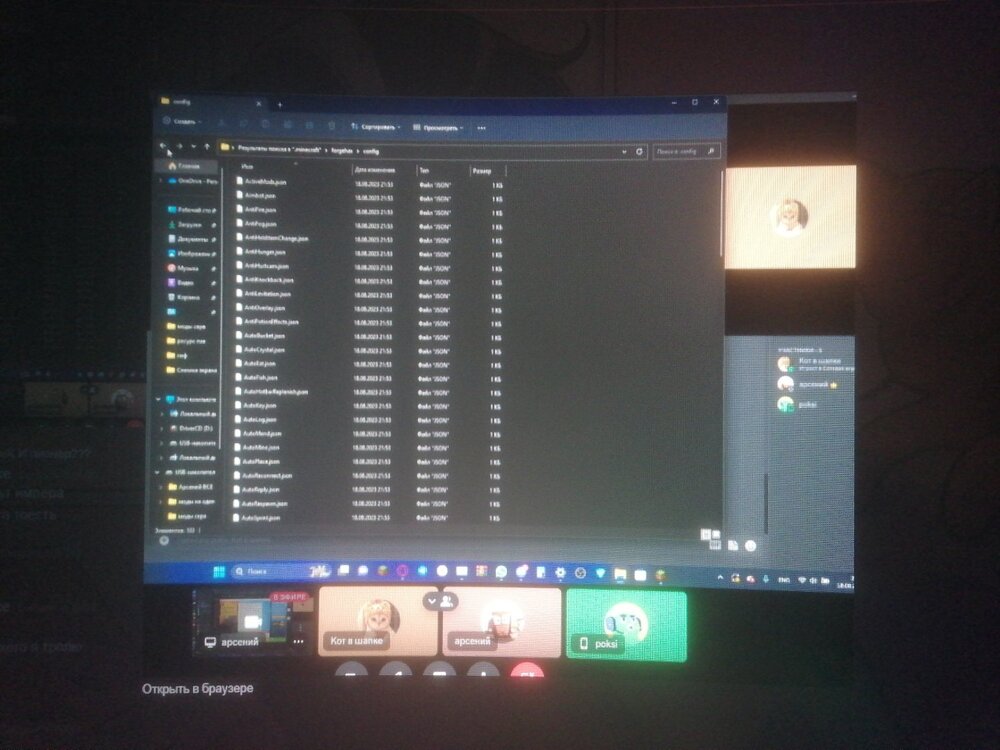Open Рабочий стол in the navigation pane
This screenshot has width=1000, height=750.
point(191,210)
